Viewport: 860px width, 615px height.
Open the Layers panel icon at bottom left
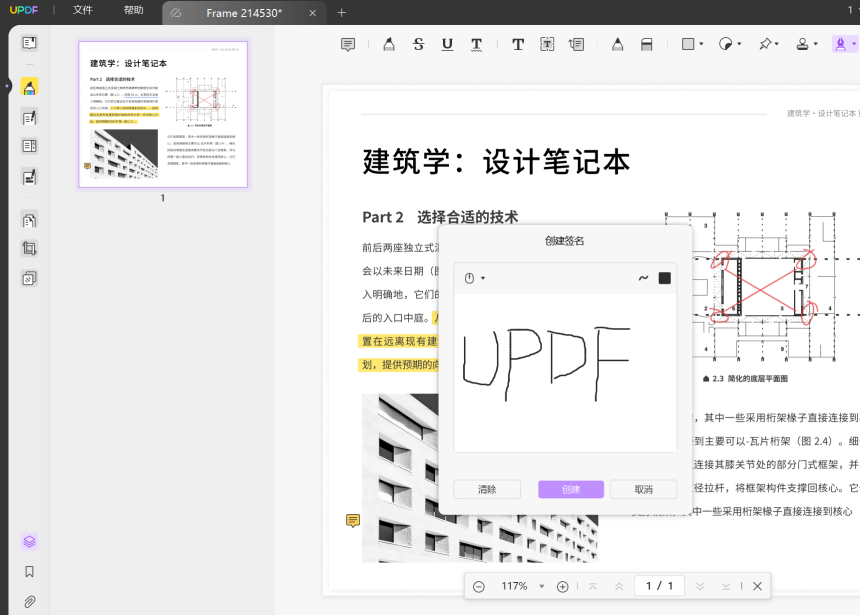[x=29, y=541]
